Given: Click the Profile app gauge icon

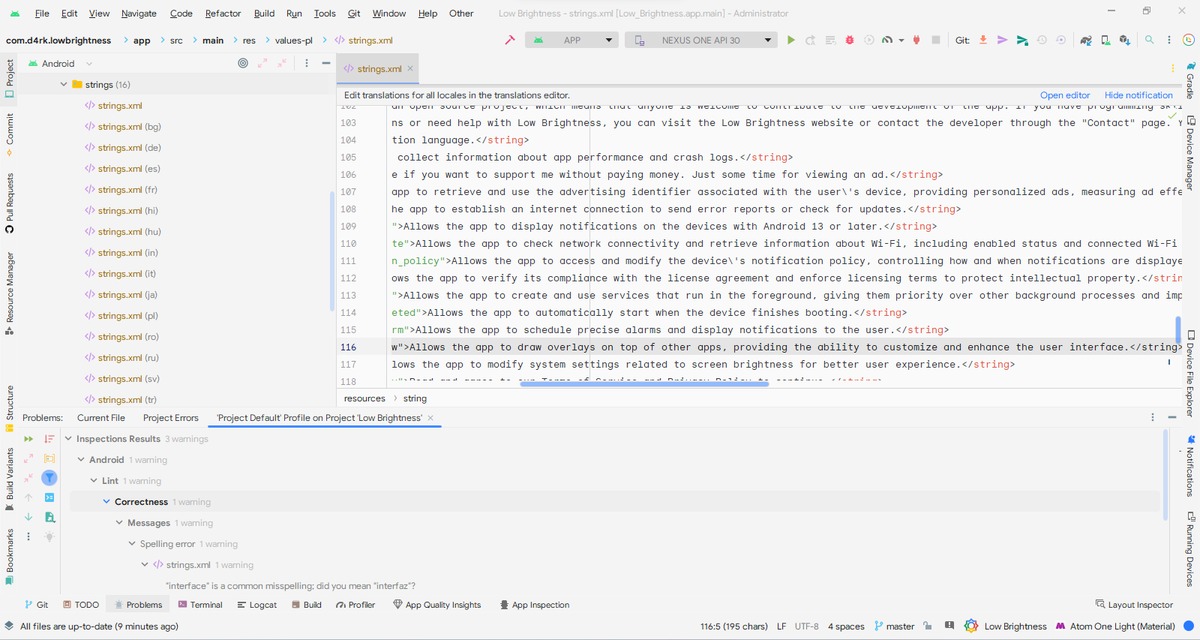Looking at the screenshot, I should [887, 40].
